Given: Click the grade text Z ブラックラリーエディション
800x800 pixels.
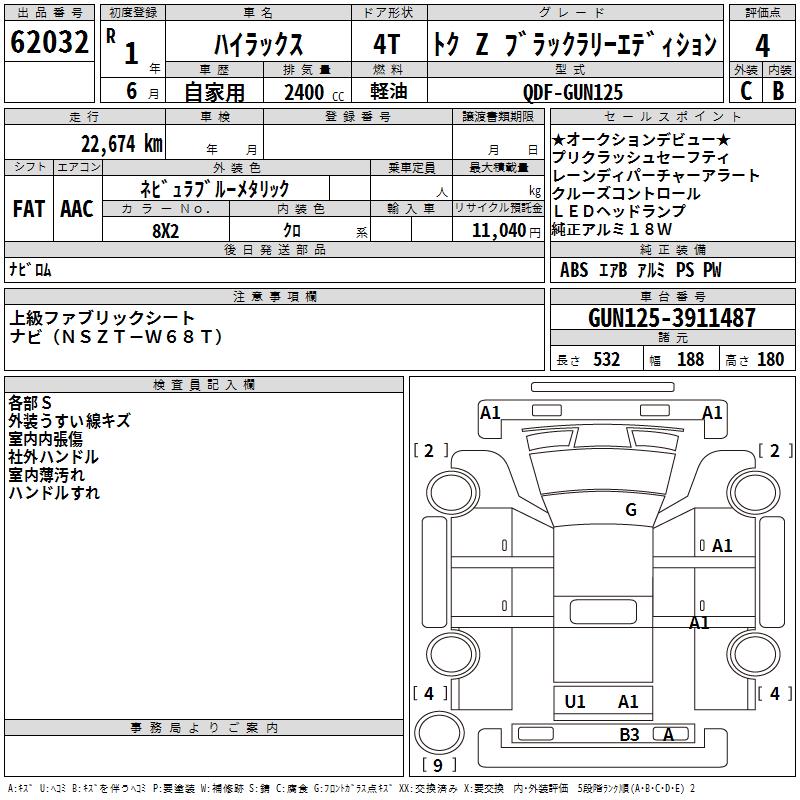Looking at the screenshot, I should 596,44.
